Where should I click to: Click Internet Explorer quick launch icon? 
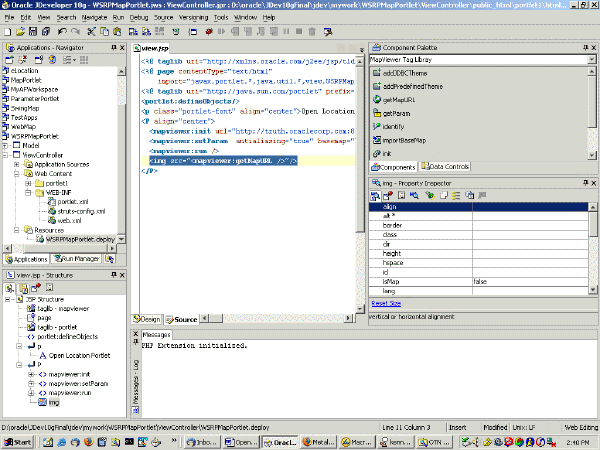tap(61, 442)
